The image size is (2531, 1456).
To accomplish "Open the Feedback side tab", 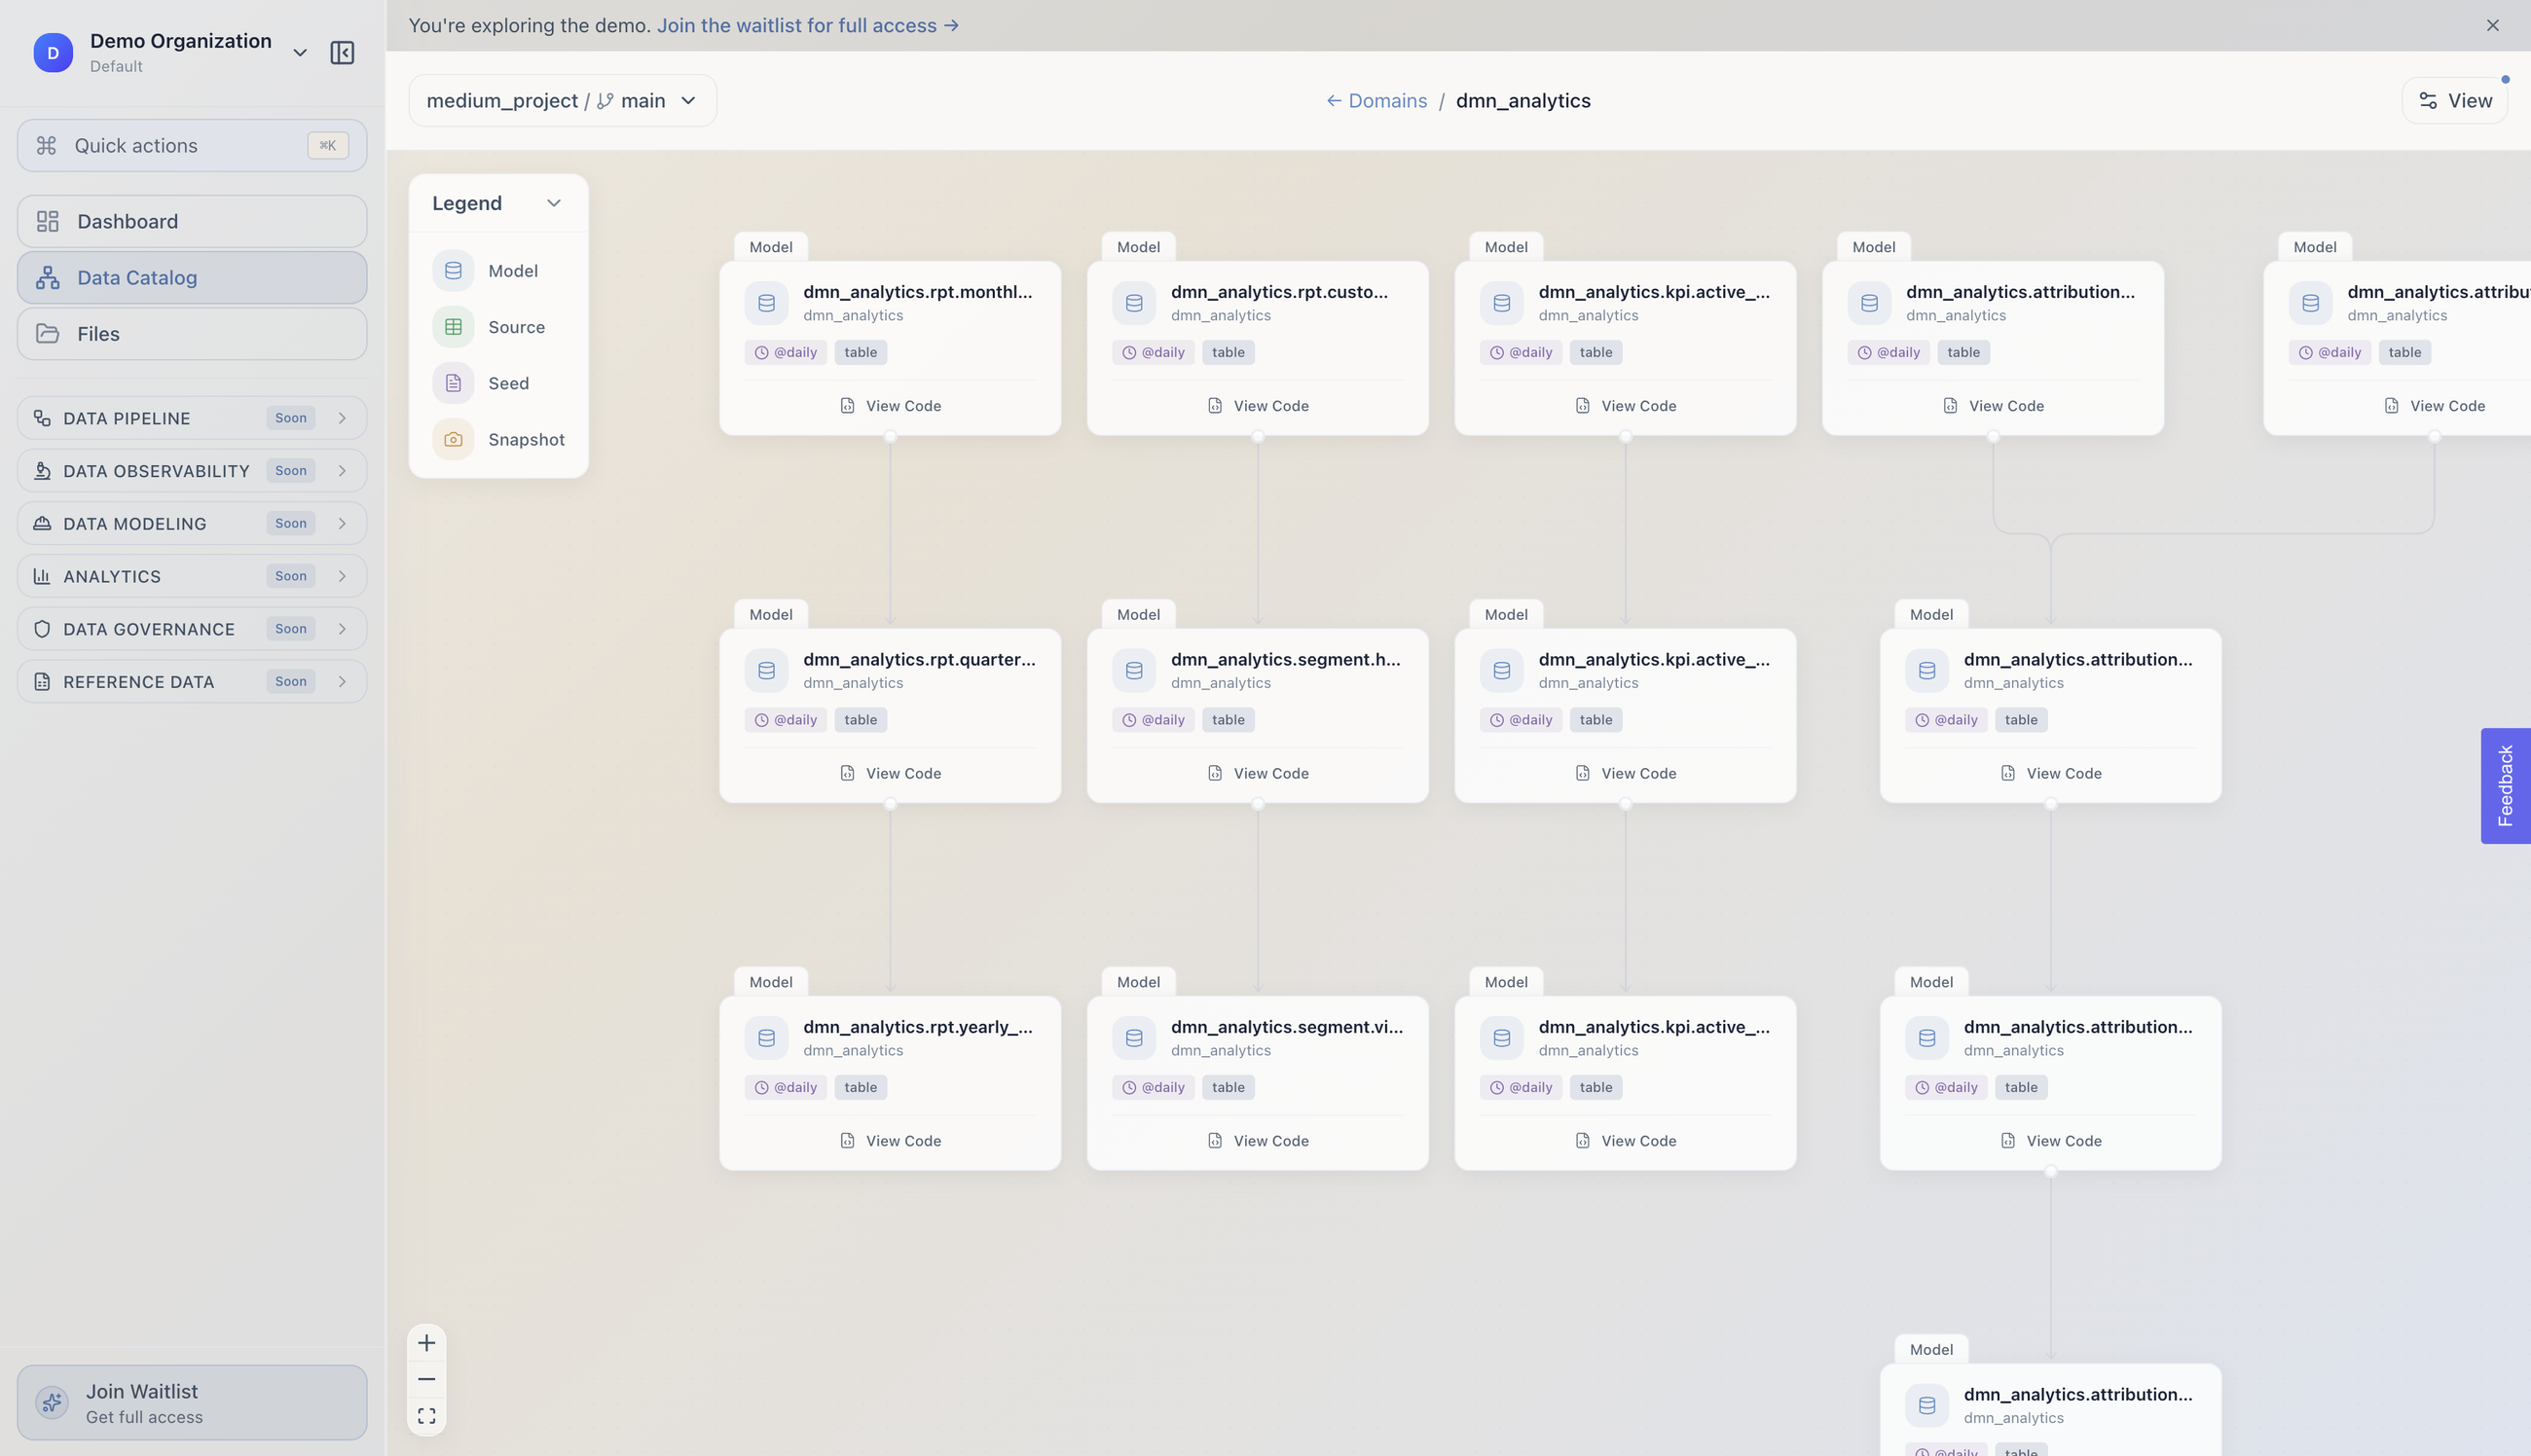I will (x=2505, y=786).
